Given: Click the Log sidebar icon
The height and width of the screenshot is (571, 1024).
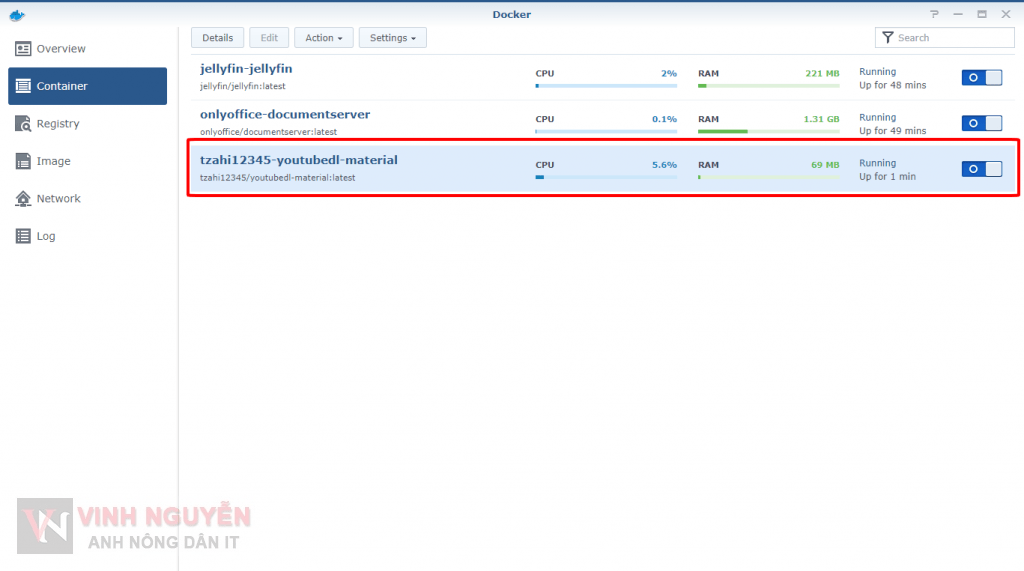Looking at the screenshot, I should [23, 237].
